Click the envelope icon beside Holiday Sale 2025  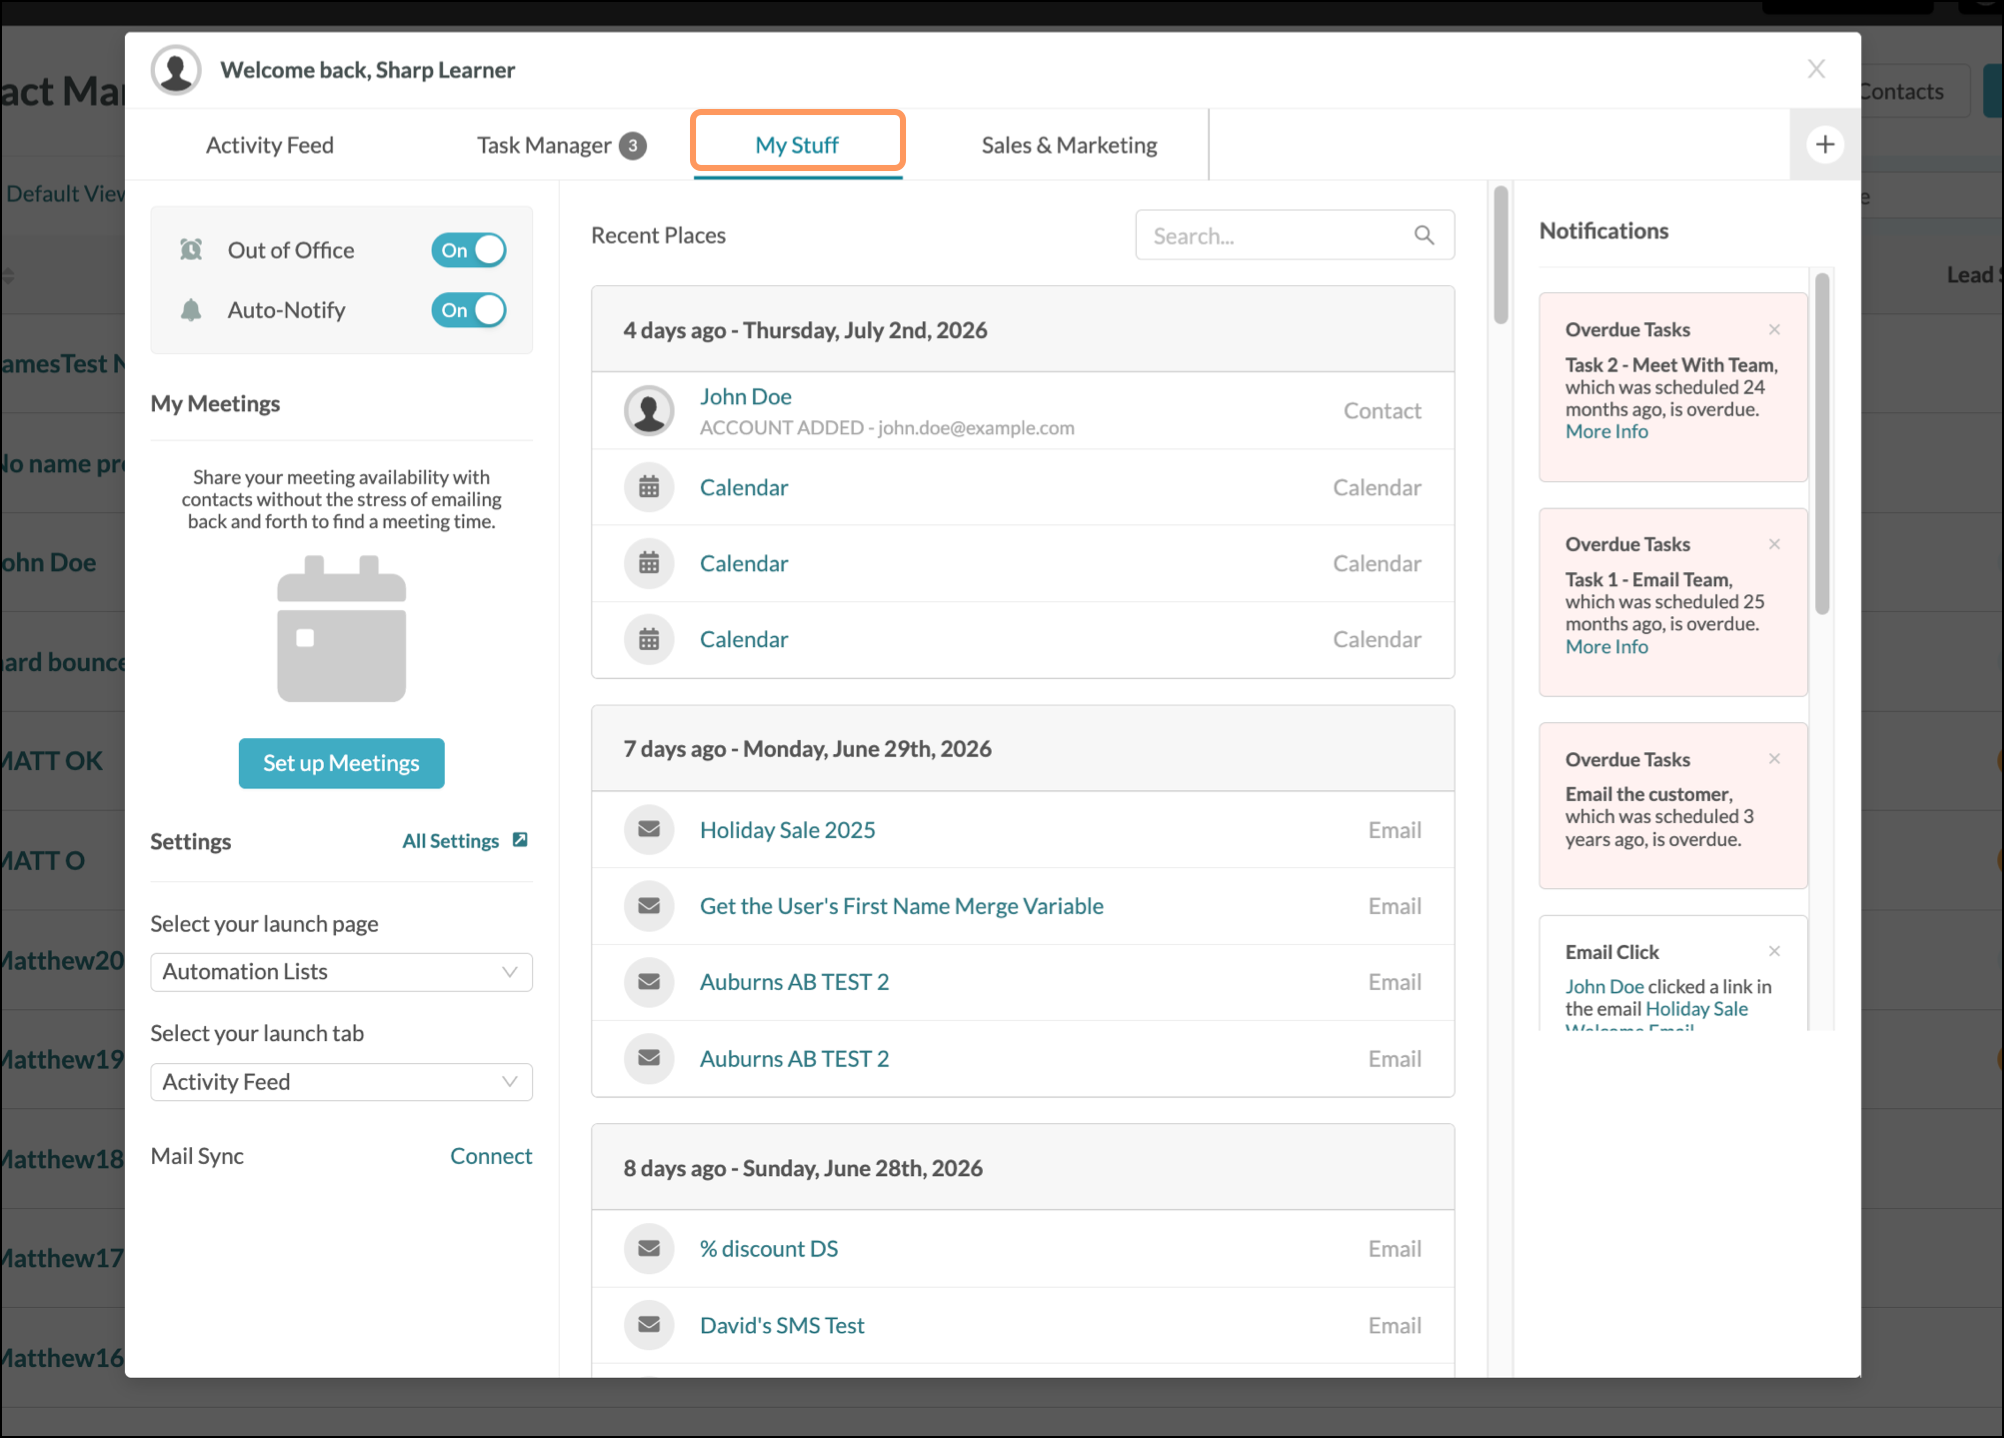tap(649, 829)
